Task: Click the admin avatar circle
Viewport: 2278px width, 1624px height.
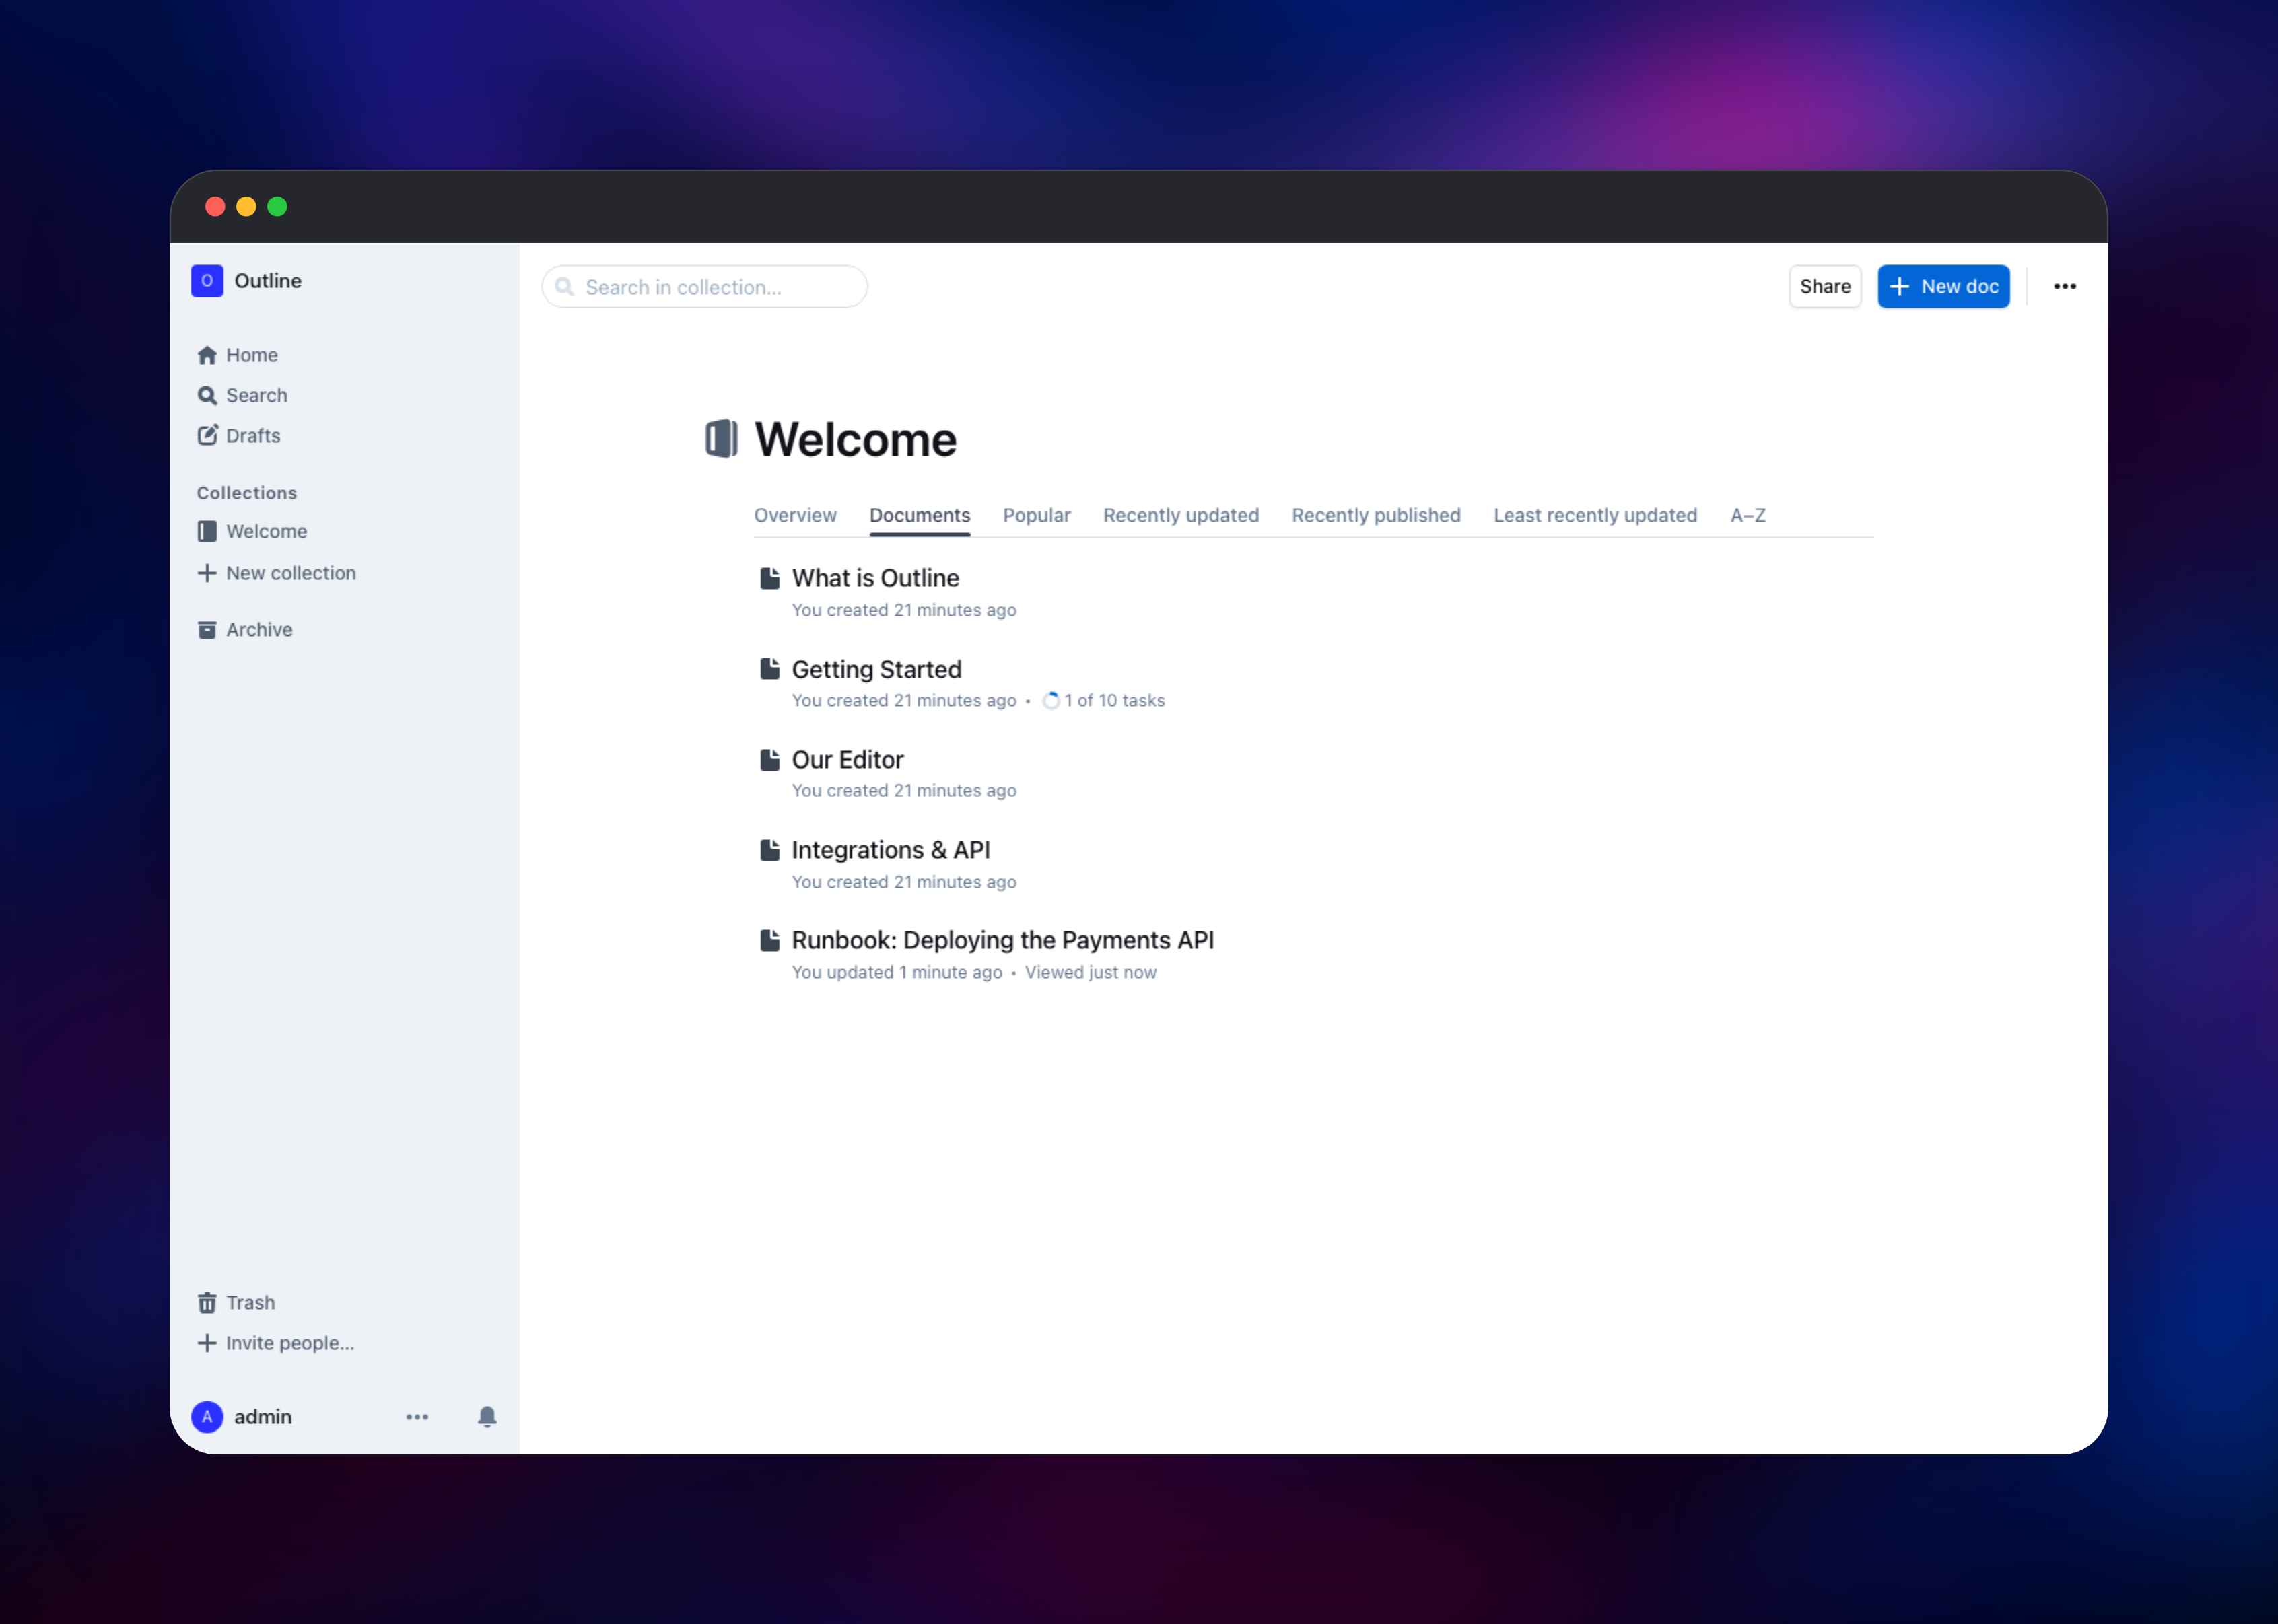Action: pyautogui.click(x=207, y=1416)
